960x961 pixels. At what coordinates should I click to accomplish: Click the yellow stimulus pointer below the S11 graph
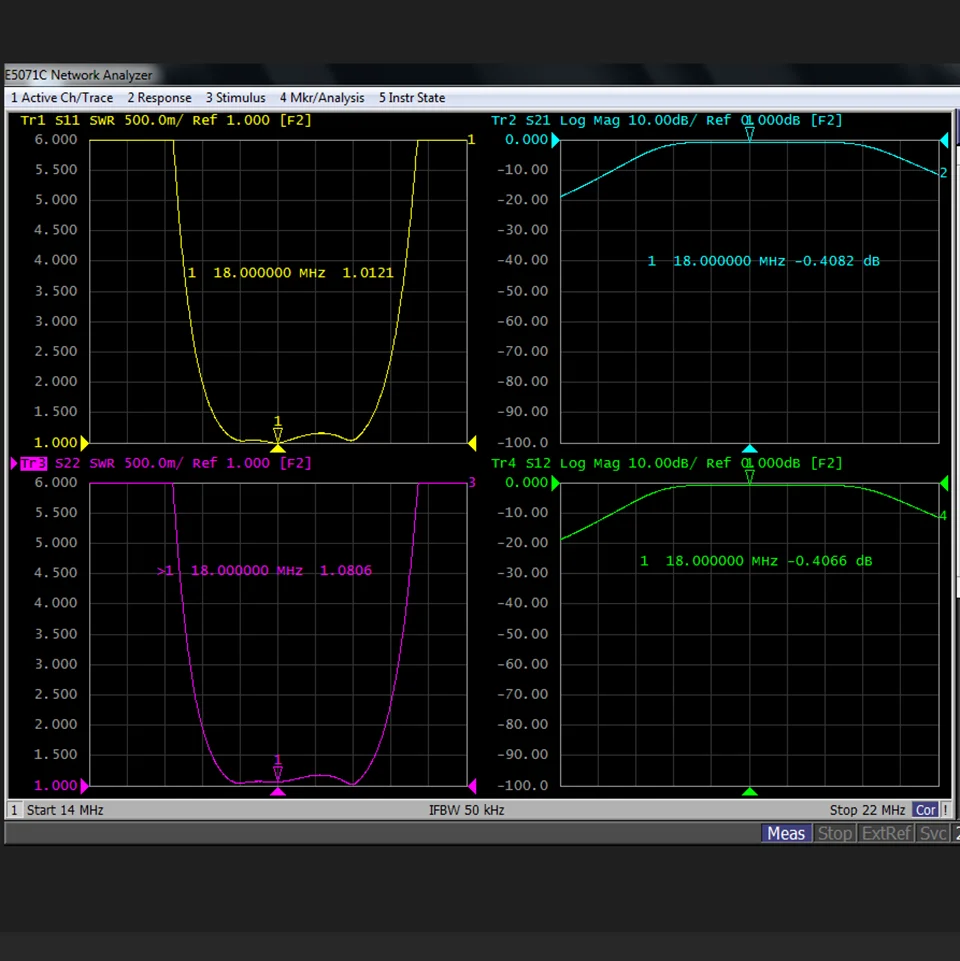click(278, 449)
